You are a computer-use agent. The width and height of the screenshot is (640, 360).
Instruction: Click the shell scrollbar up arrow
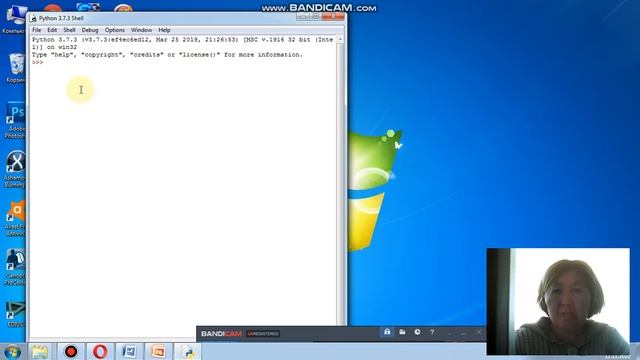[x=340, y=40]
